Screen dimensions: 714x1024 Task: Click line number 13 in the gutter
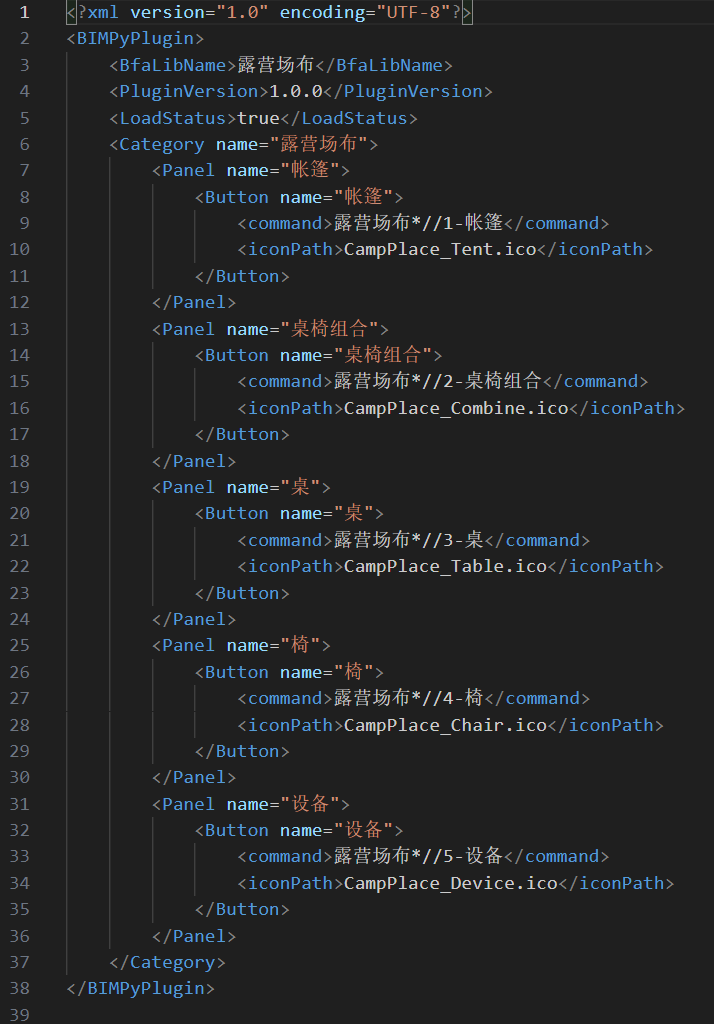pyautogui.click(x=19, y=329)
